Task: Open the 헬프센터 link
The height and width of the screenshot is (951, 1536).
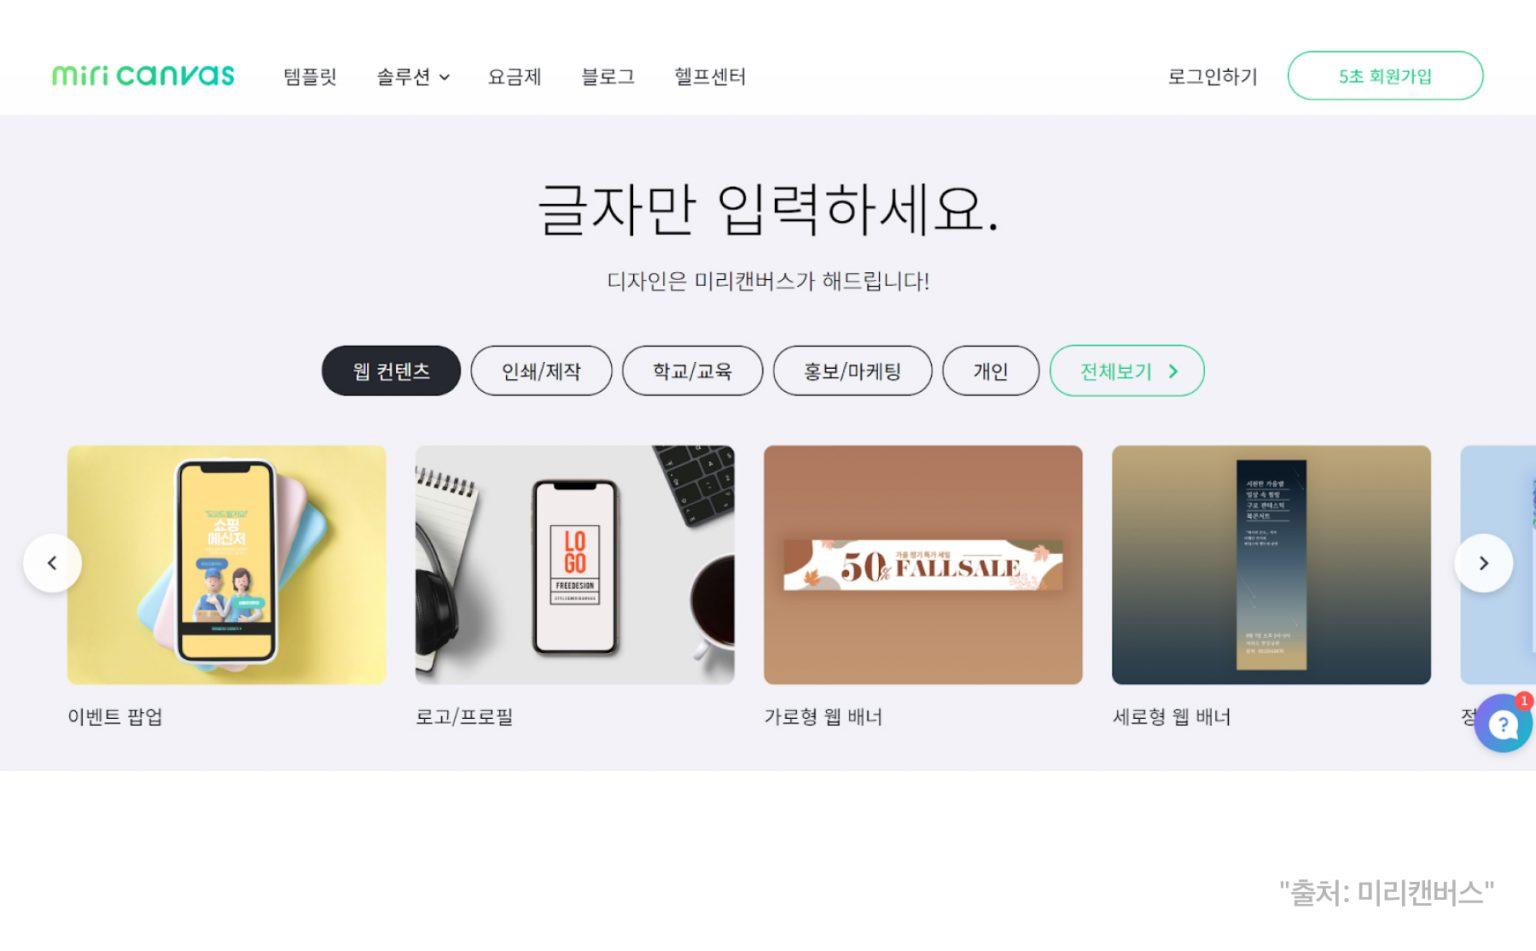Action: point(710,76)
